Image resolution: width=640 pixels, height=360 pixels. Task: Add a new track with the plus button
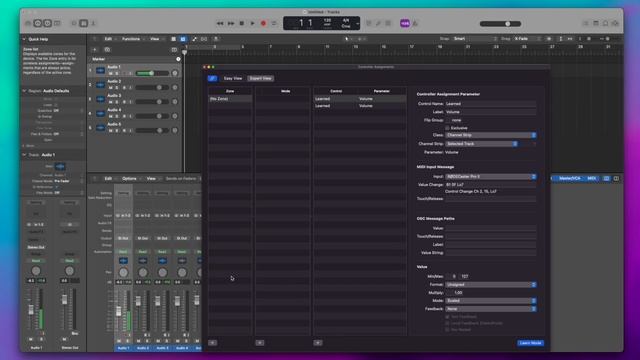click(x=95, y=50)
